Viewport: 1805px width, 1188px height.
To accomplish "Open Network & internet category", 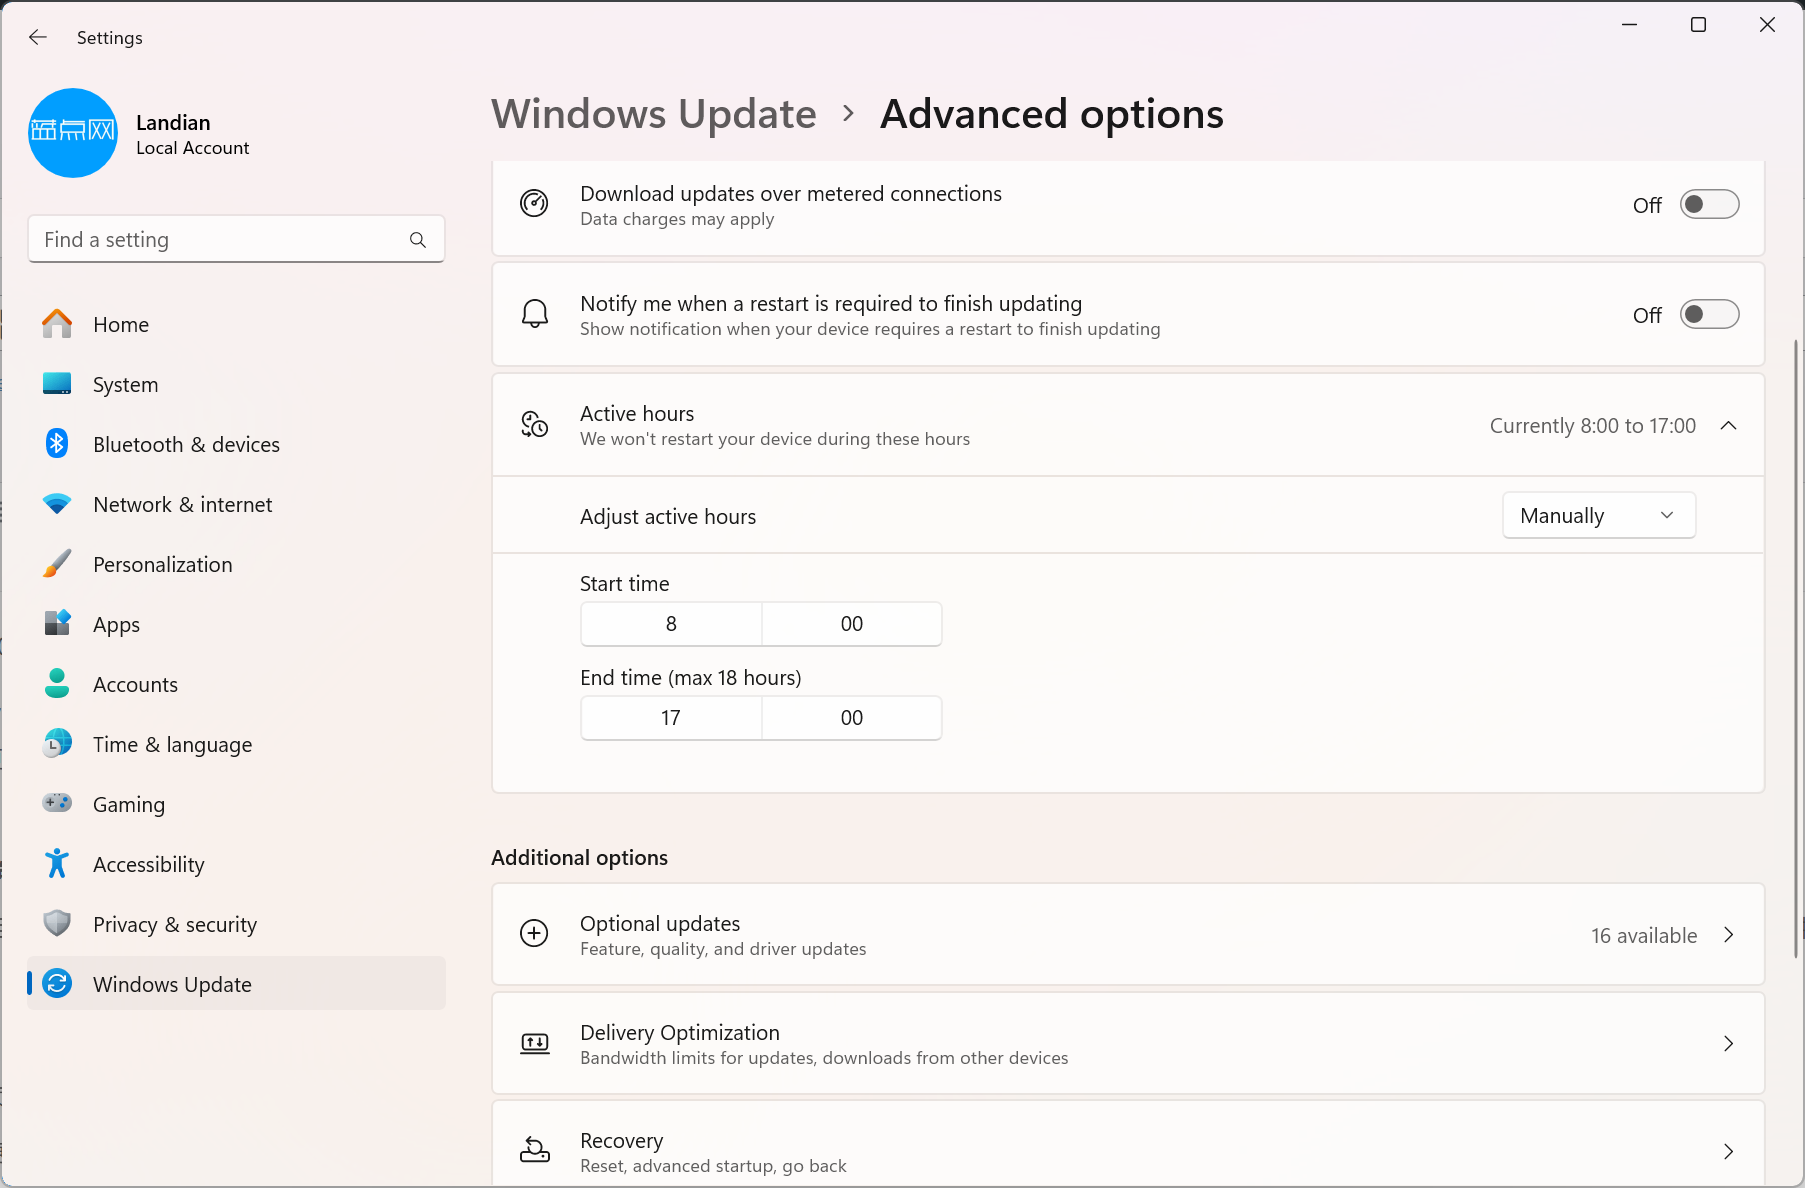I will click(x=236, y=504).
